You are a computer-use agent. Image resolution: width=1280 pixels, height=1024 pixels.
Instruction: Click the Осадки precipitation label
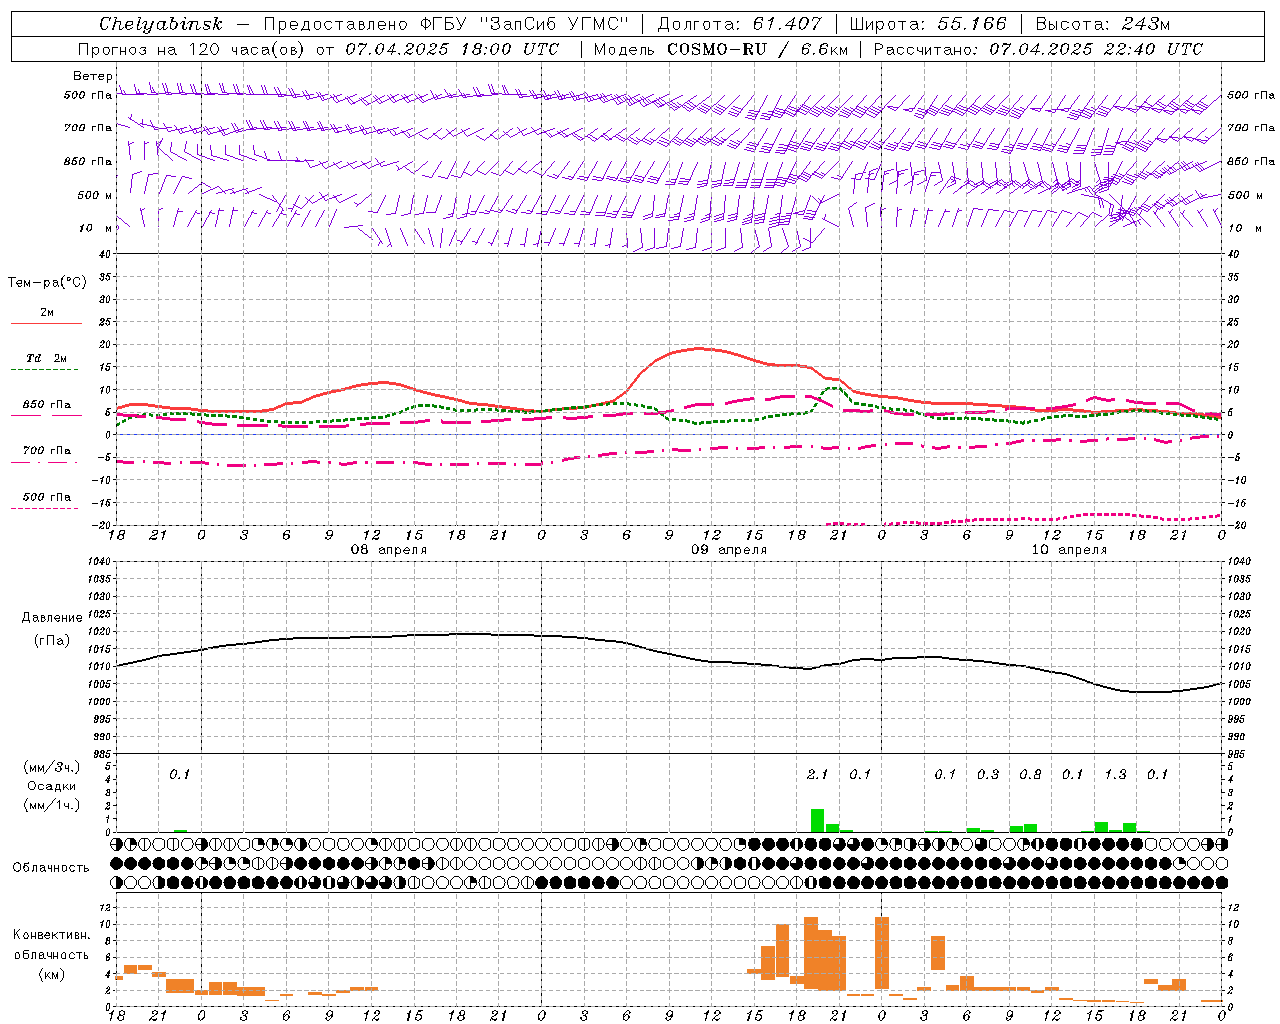click(x=51, y=786)
